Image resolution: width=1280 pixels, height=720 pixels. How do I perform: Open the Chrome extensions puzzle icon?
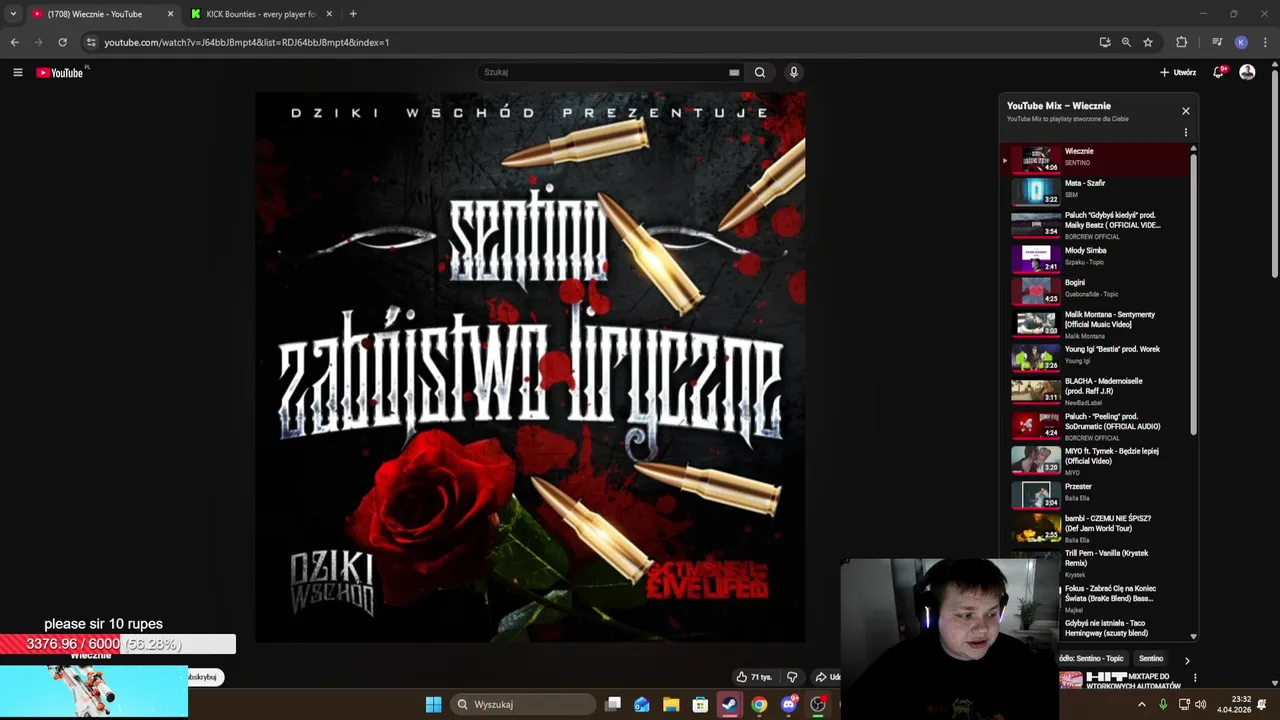click(x=1182, y=42)
